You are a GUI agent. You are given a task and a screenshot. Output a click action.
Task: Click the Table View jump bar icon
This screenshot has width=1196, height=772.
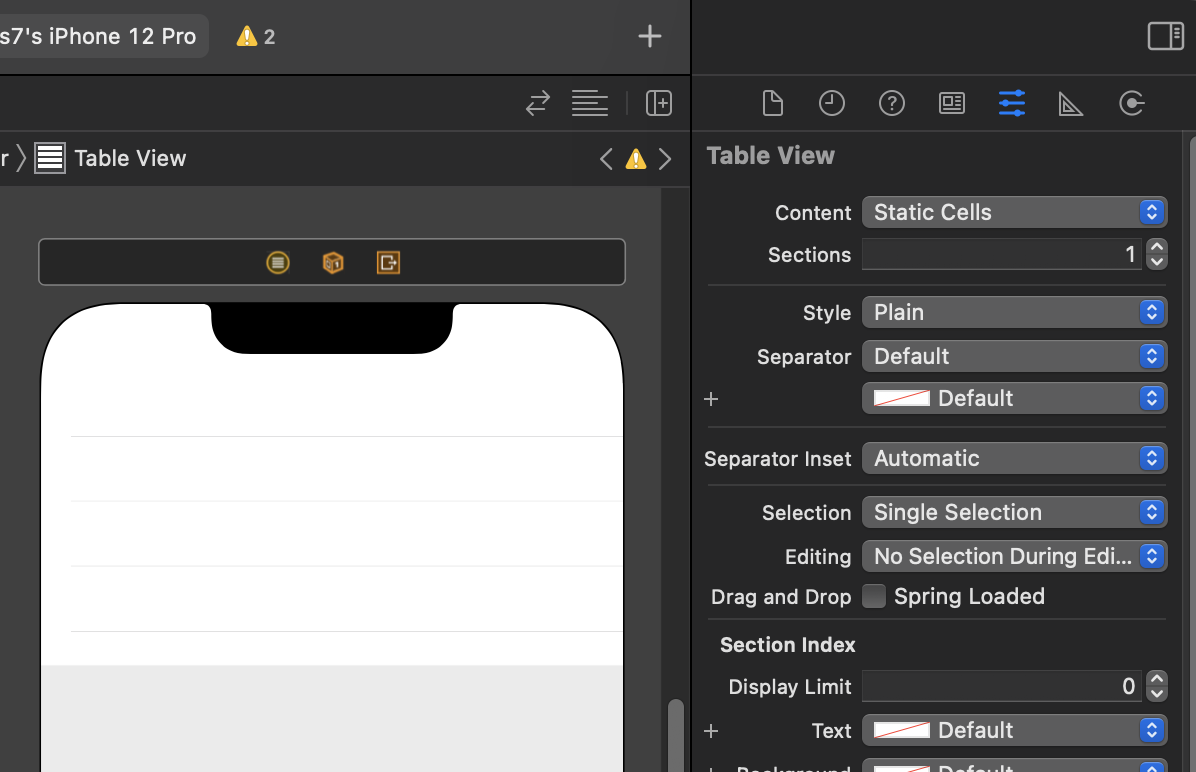(50, 159)
